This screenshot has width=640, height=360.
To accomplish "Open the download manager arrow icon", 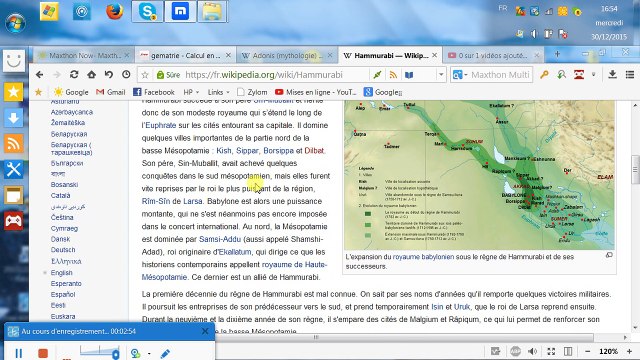I will click(612, 75).
